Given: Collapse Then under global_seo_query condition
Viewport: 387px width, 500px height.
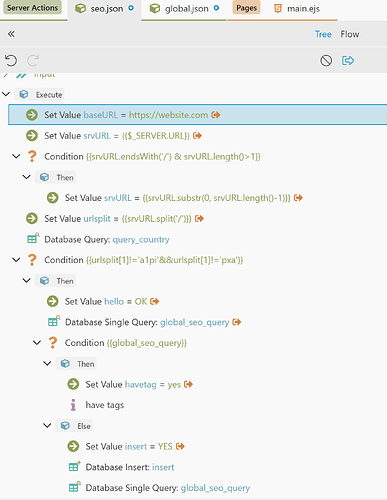Looking at the screenshot, I should coord(47,363).
